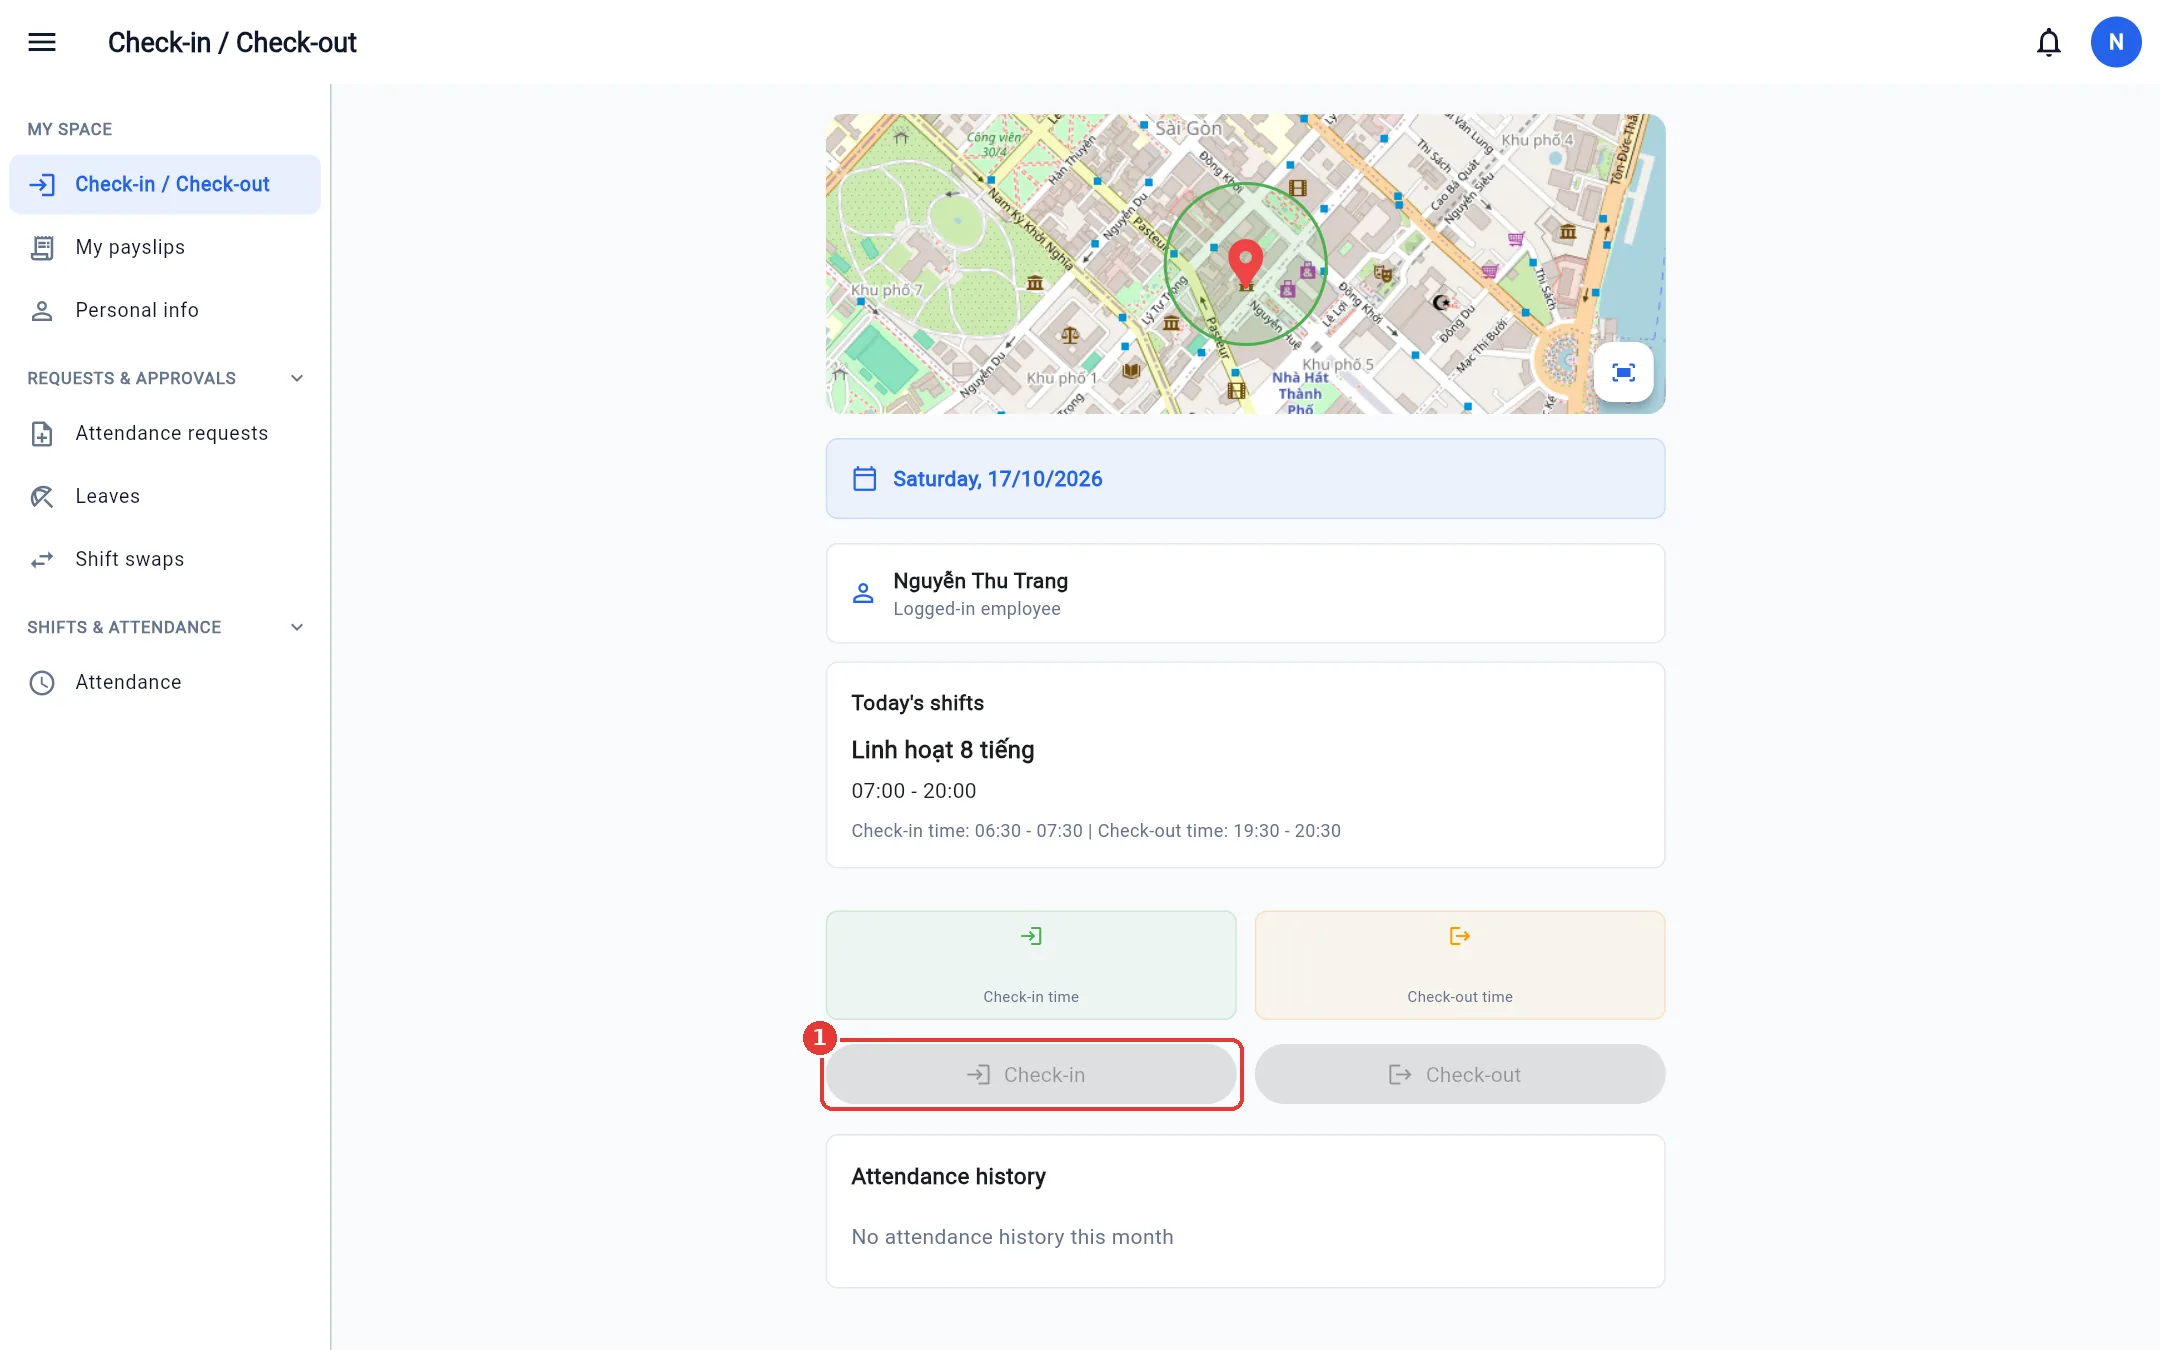This screenshot has width=2160, height=1350.
Task: Click the No attendance history this month text
Action: pyautogui.click(x=1012, y=1237)
